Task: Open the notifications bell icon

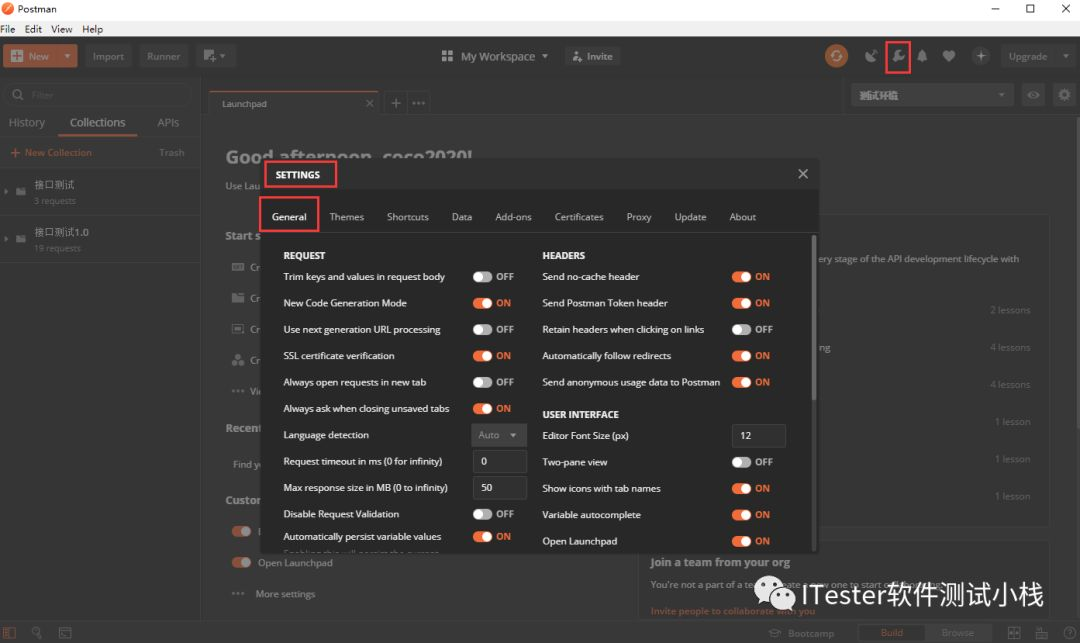Action: [x=922, y=56]
